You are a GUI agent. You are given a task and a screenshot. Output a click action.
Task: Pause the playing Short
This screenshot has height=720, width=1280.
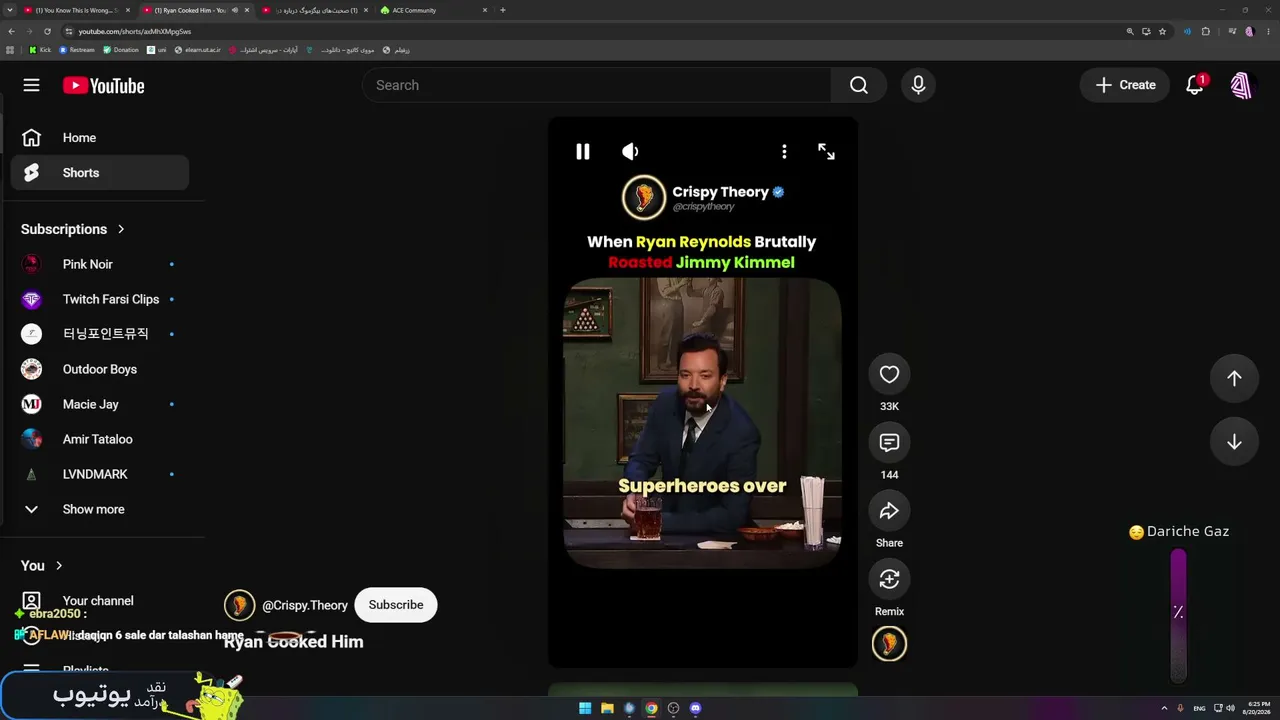pyautogui.click(x=583, y=151)
